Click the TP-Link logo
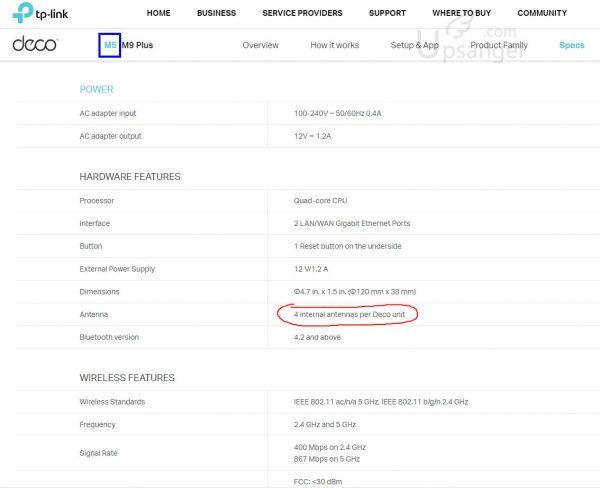This screenshot has width=600, height=488. click(x=40, y=13)
